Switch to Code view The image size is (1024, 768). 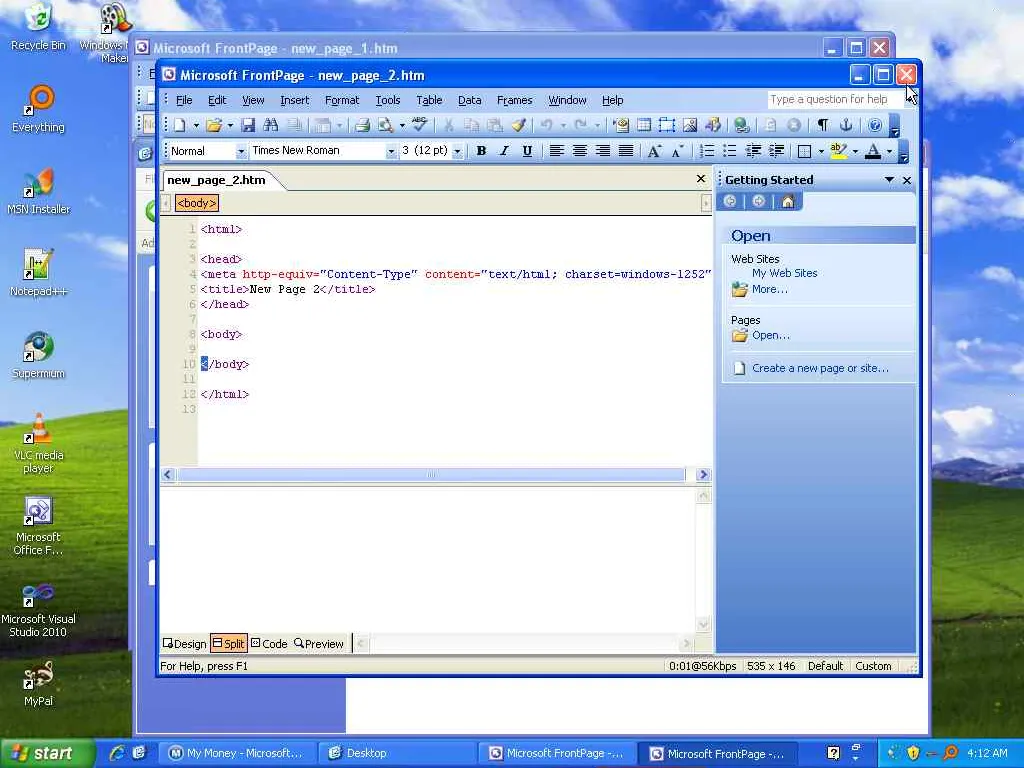pyautogui.click(x=269, y=643)
